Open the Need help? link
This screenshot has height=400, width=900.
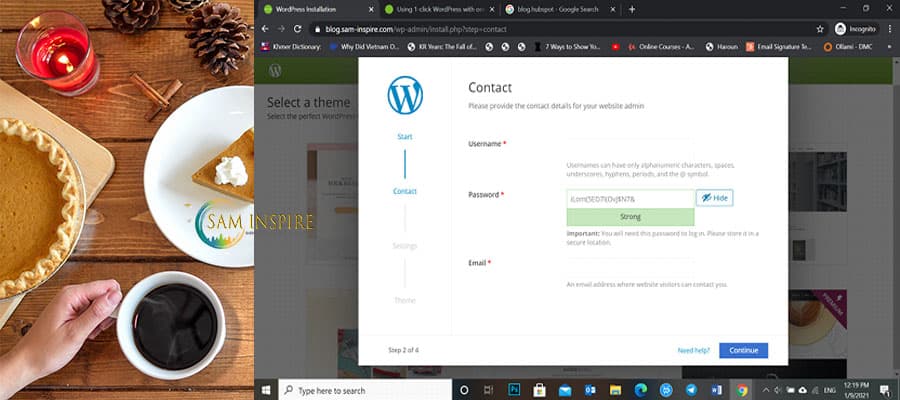[693, 351]
